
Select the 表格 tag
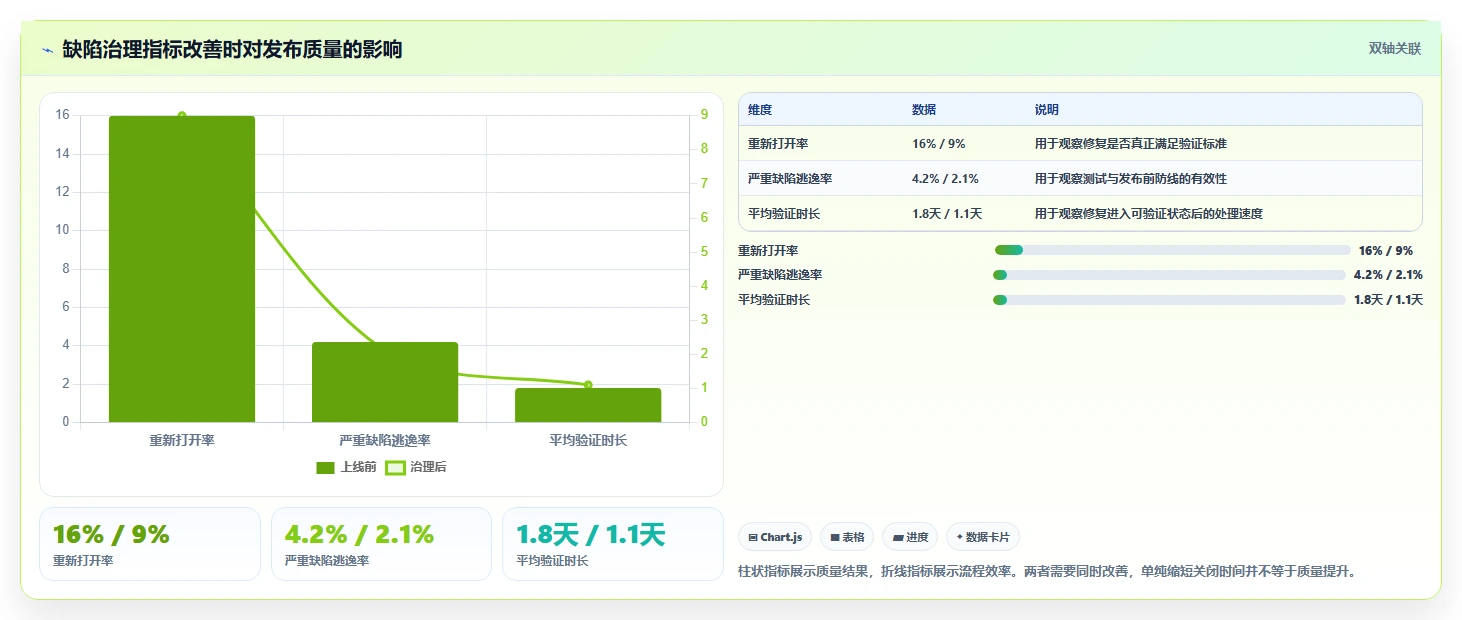click(847, 537)
